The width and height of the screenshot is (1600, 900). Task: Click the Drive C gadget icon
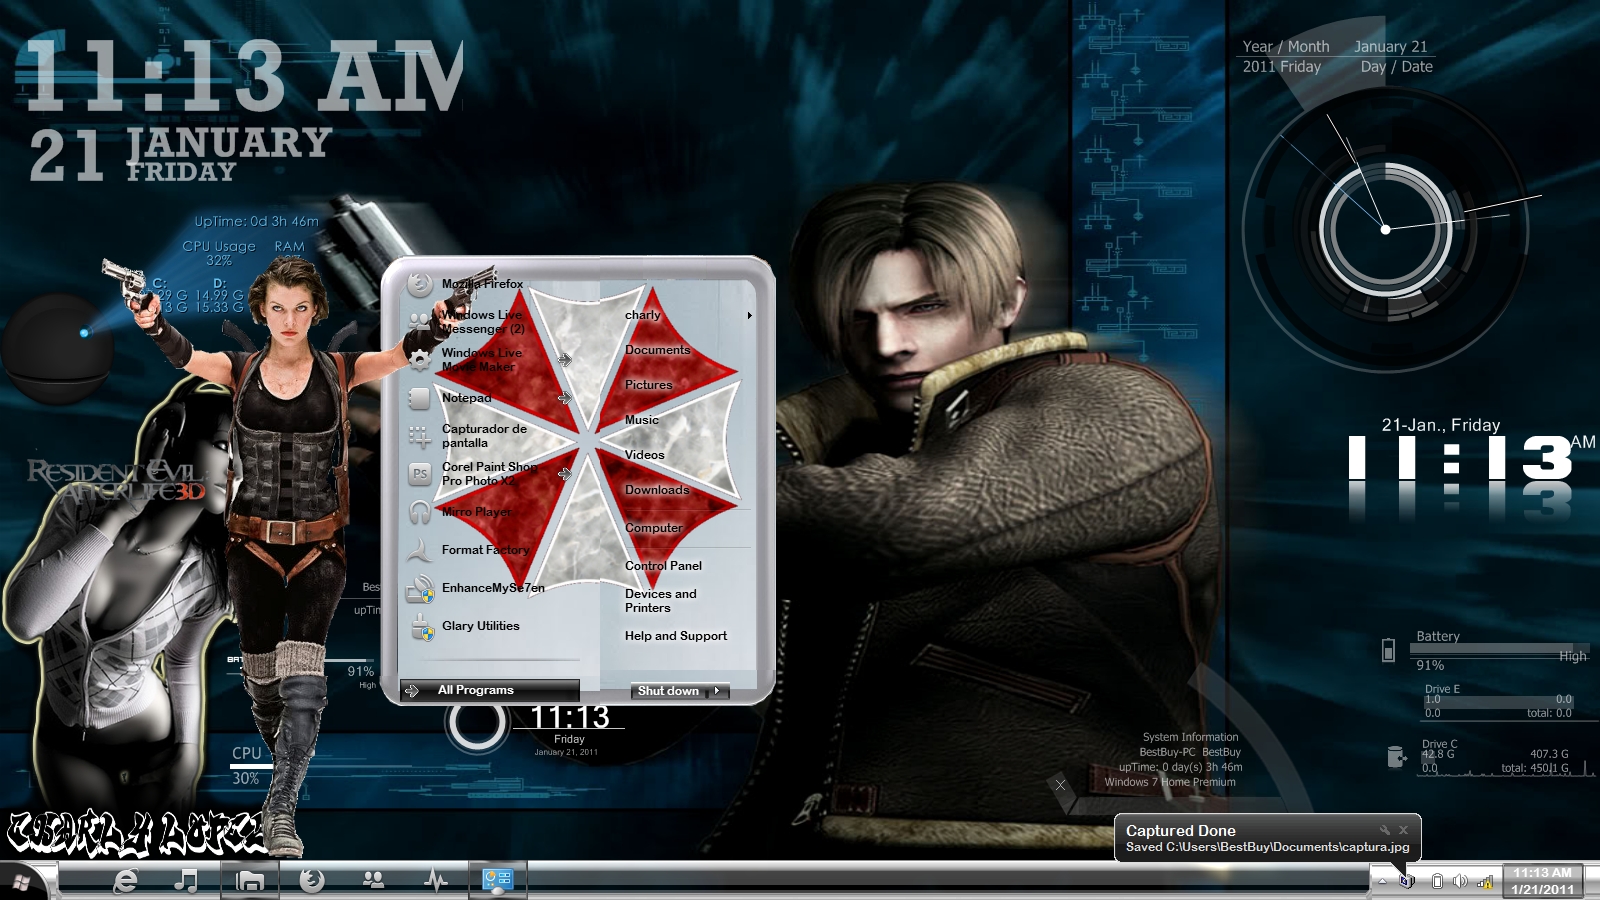[x=1396, y=757]
